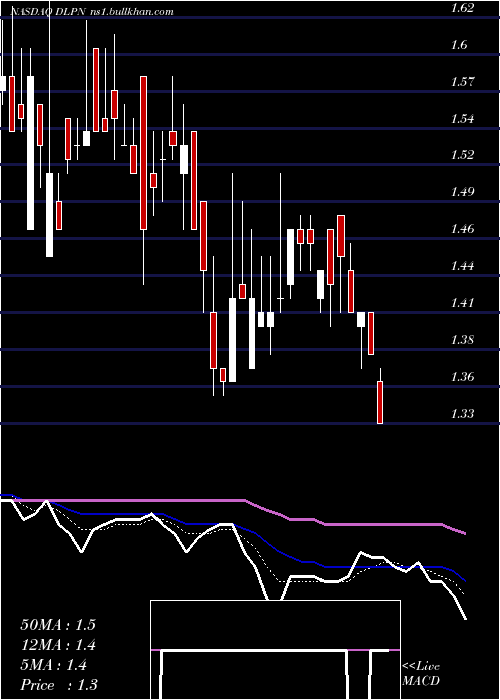Click the 50MA : 1.5 indicator text
This screenshot has width=500, height=700.
tap(58, 625)
